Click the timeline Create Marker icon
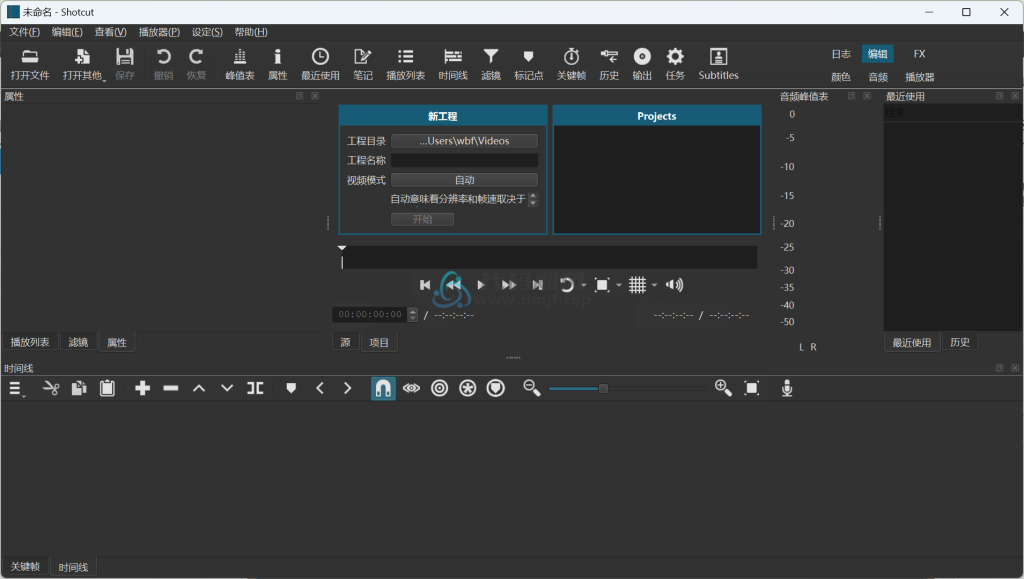This screenshot has height=579, width=1024. pyautogui.click(x=291, y=388)
